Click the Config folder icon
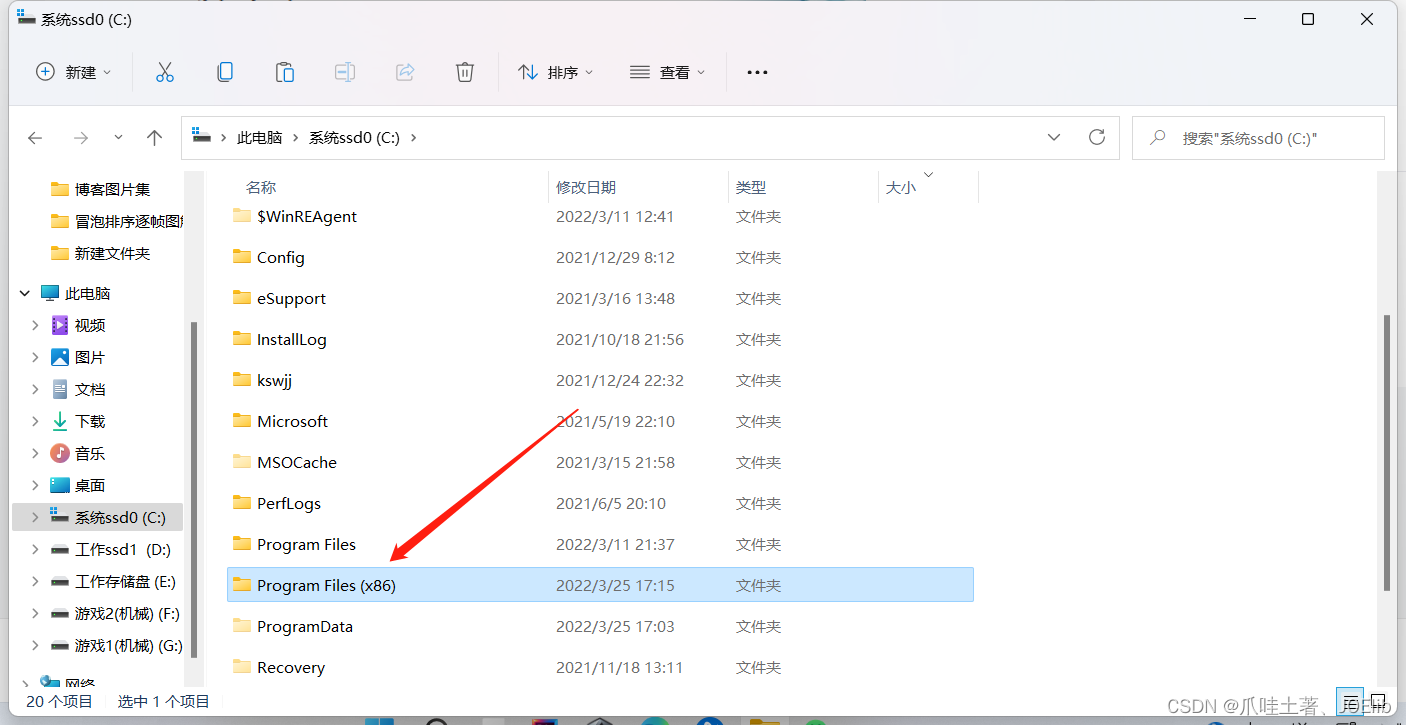1406x725 pixels. 241,257
